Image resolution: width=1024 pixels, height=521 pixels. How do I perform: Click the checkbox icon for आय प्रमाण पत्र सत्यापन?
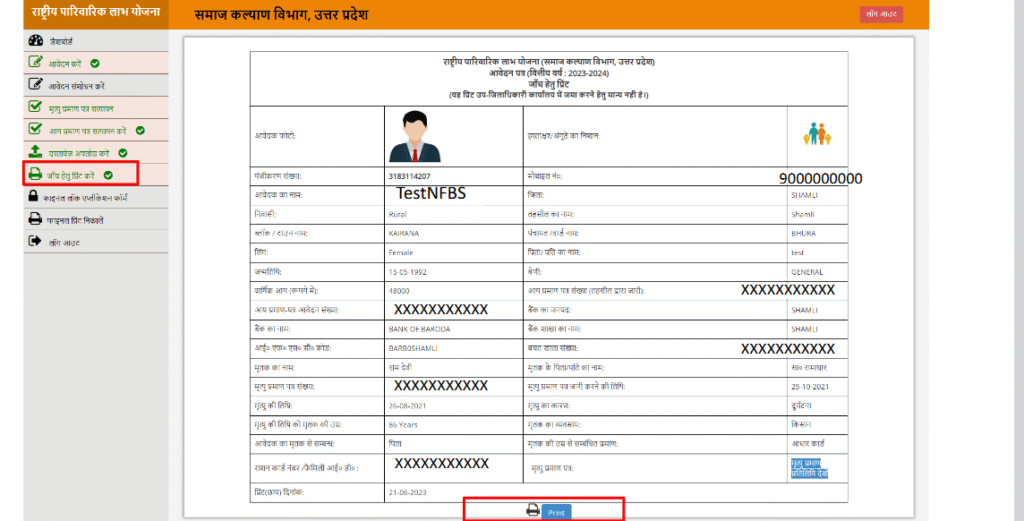pos(36,130)
